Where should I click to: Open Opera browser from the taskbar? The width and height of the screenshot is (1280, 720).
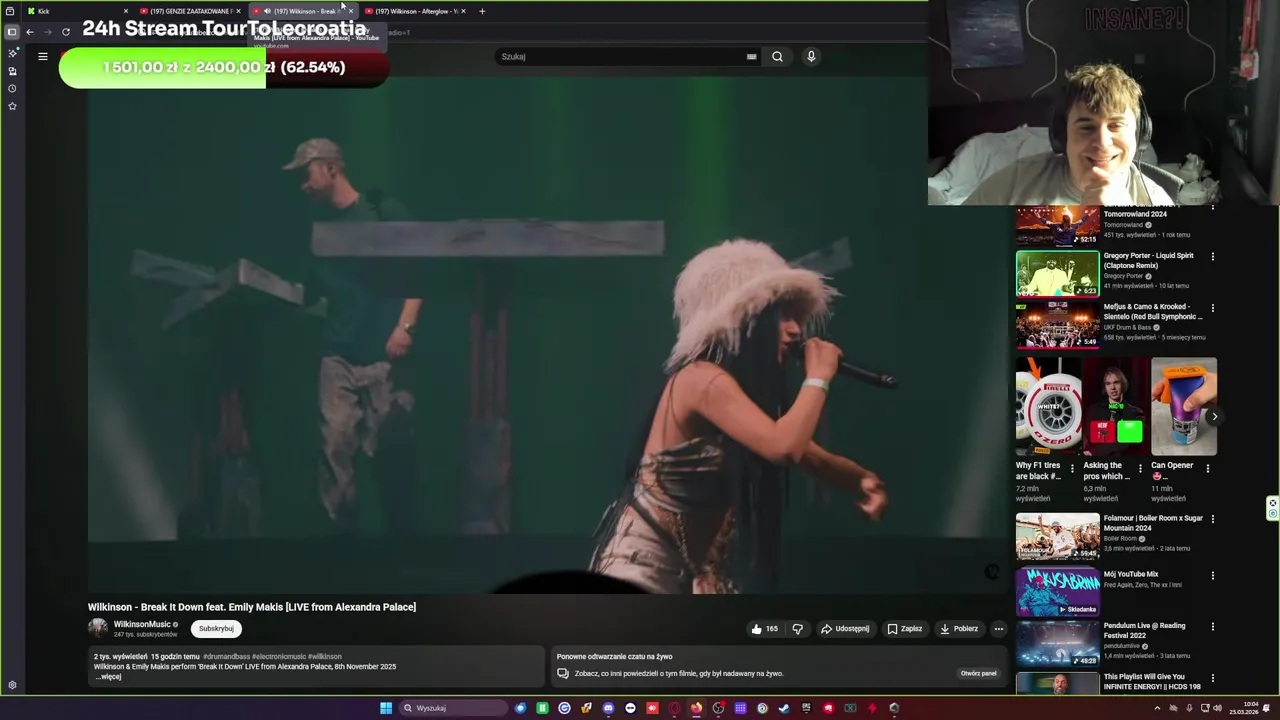click(674, 708)
